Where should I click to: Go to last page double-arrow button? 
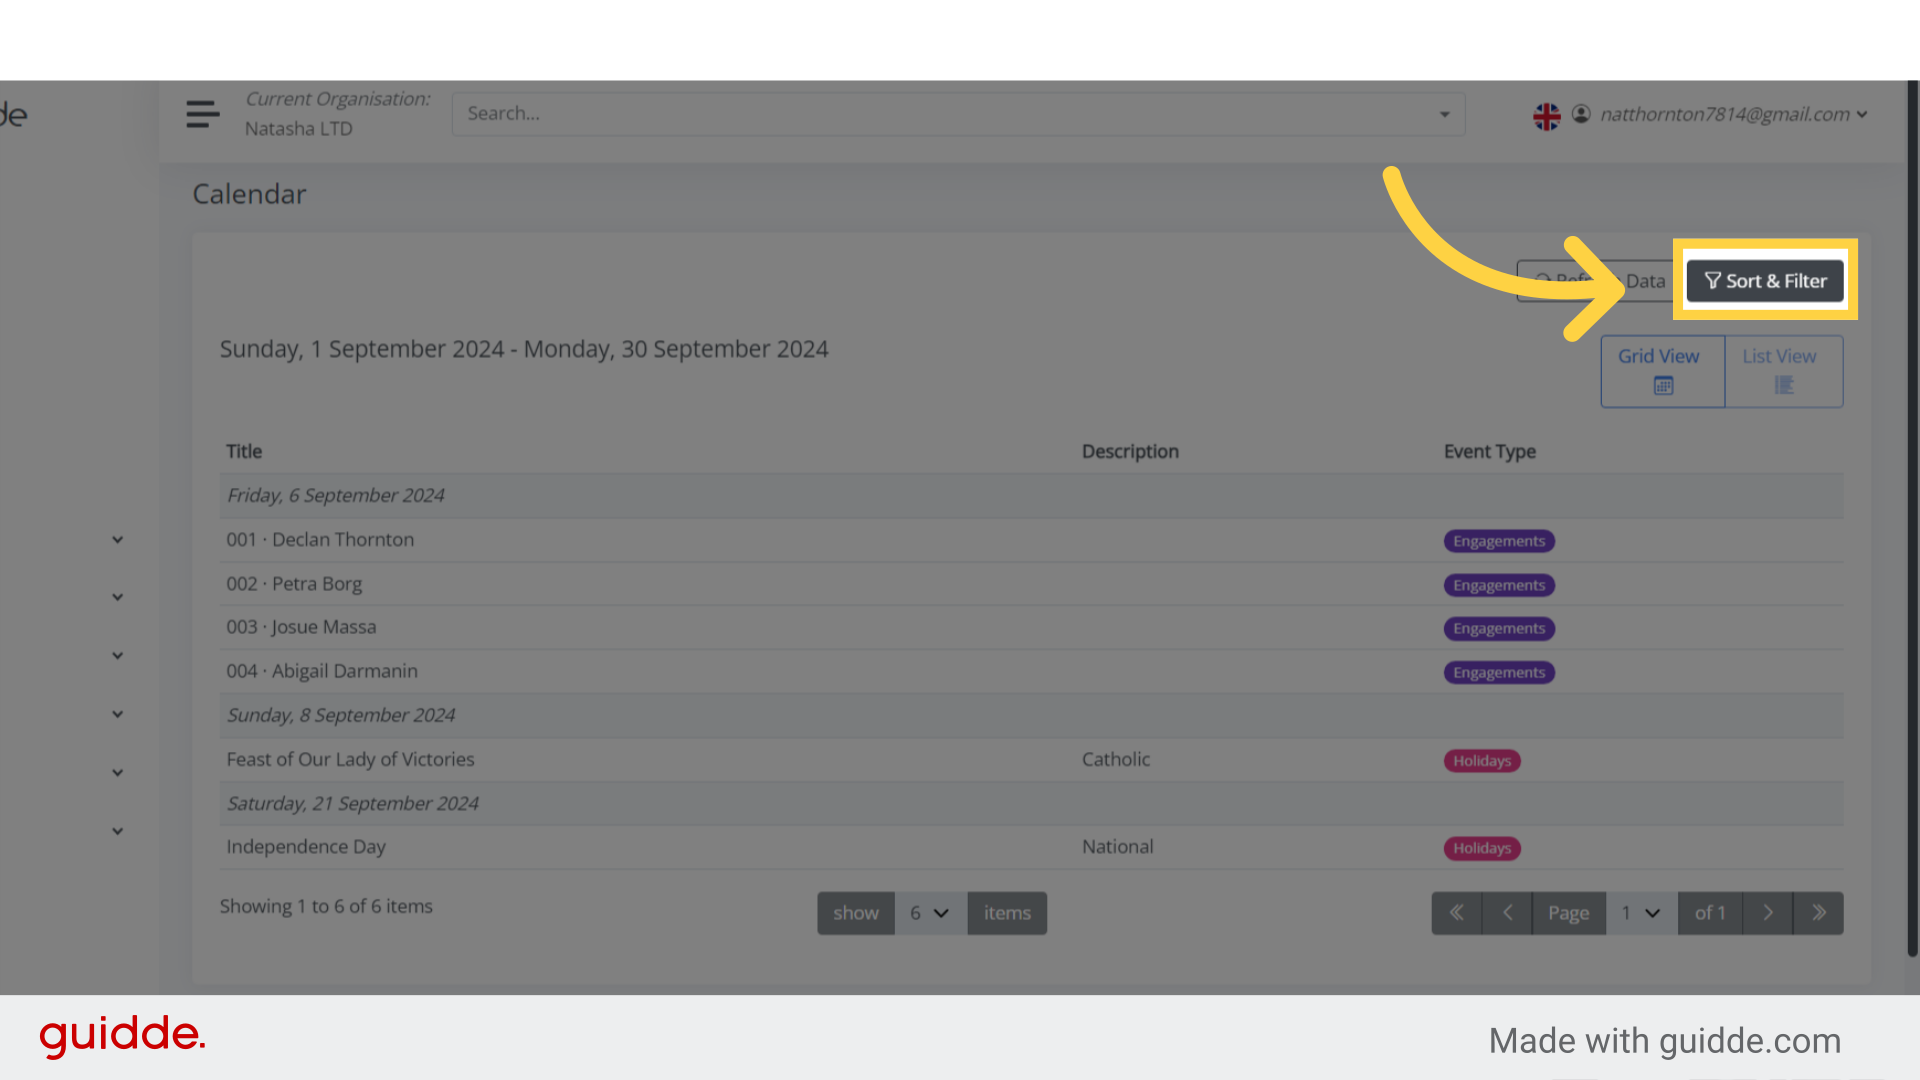point(1818,913)
